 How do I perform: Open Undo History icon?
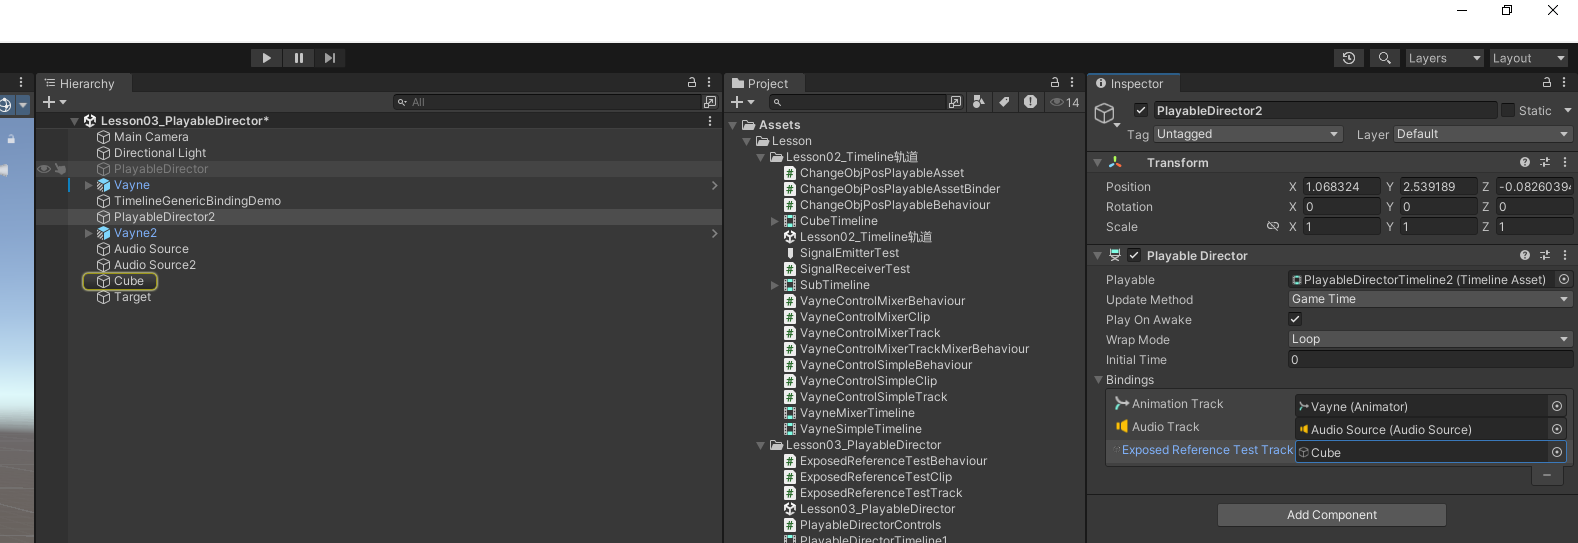tap(1348, 58)
